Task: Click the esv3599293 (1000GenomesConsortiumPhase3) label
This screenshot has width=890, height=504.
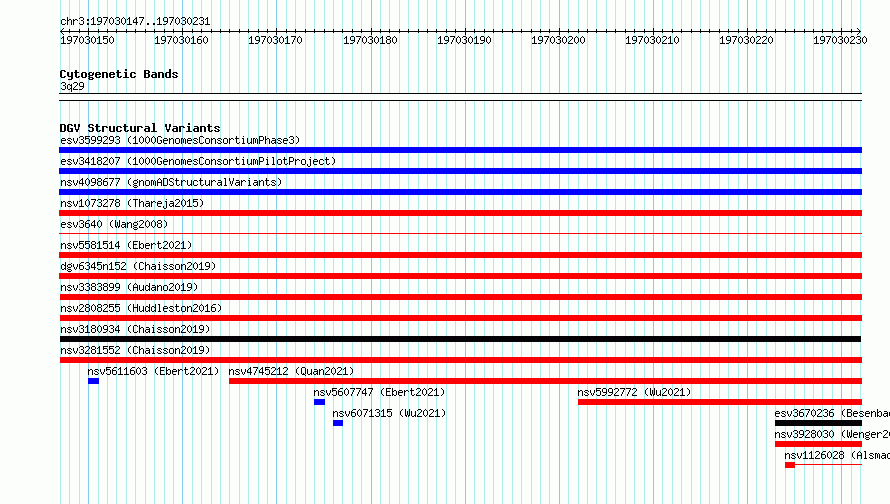Action: click(180, 140)
